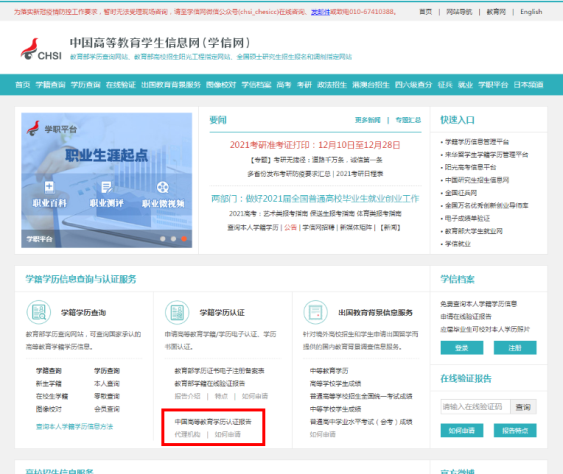Open the 2021考研准考证打印 headline

[315, 145]
